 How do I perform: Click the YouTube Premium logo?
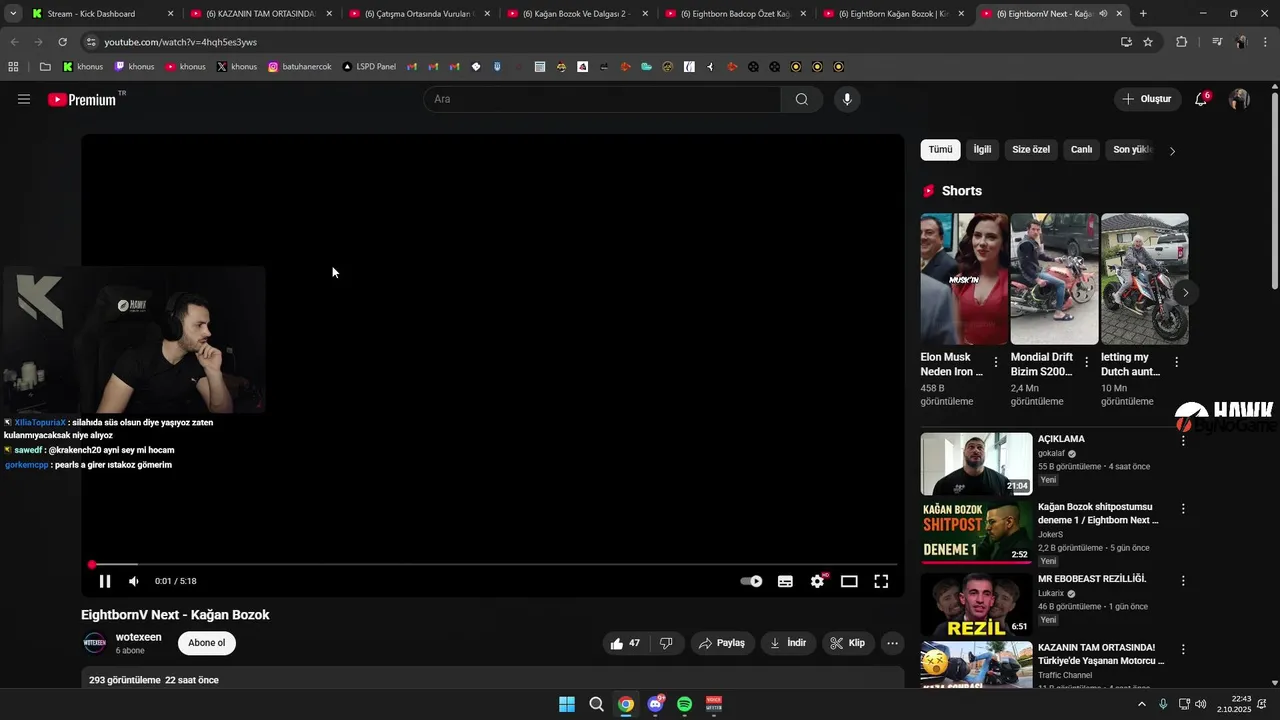(82, 99)
